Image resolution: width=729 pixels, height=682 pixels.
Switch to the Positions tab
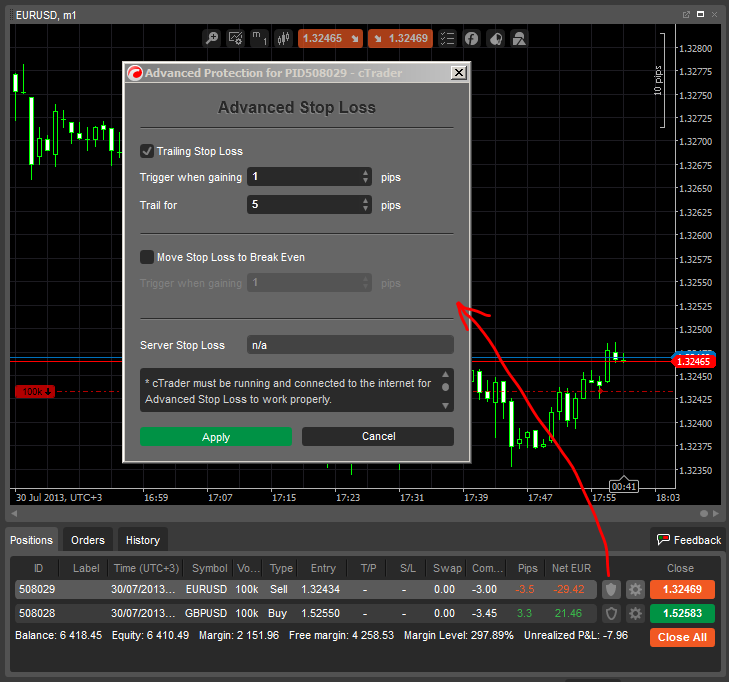(x=32, y=540)
